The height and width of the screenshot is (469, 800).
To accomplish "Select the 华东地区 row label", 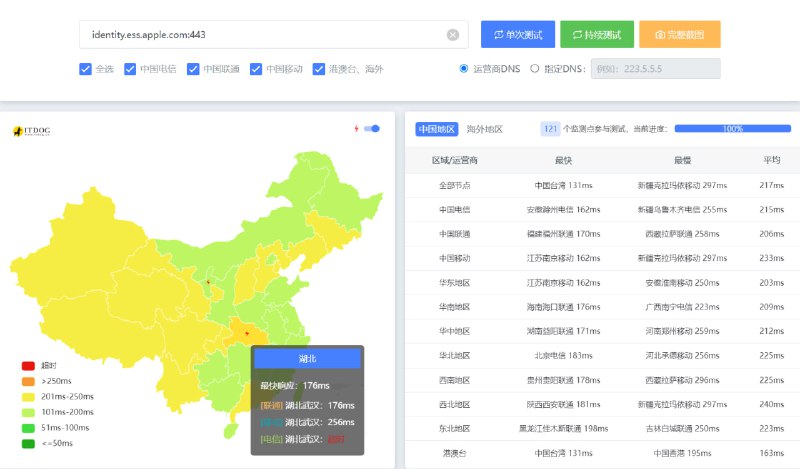I will pyautogui.click(x=455, y=283).
